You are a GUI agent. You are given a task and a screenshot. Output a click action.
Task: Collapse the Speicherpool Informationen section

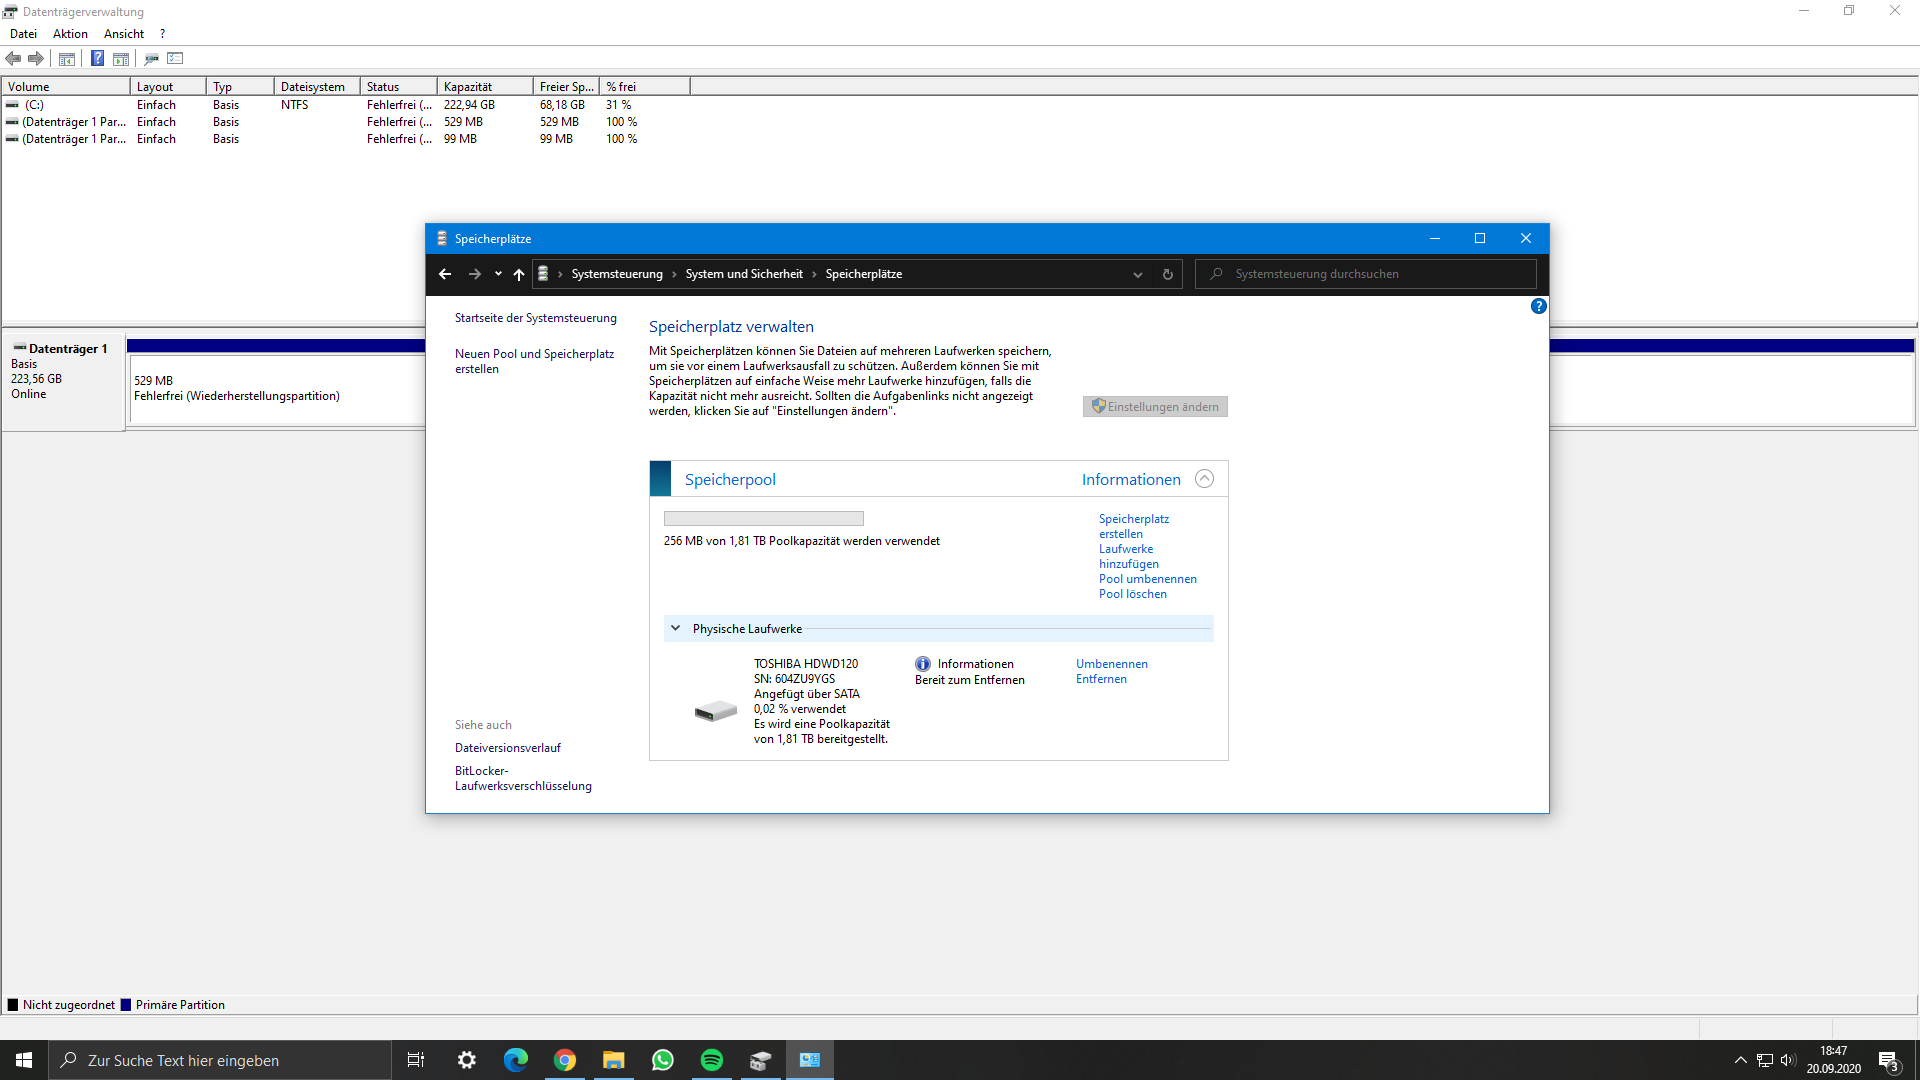(1204, 479)
